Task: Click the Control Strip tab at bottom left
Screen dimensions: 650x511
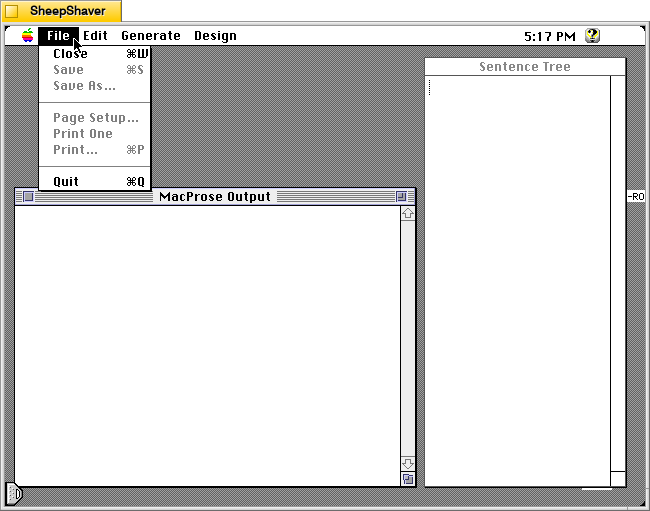Action: pyautogui.click(x=14, y=494)
